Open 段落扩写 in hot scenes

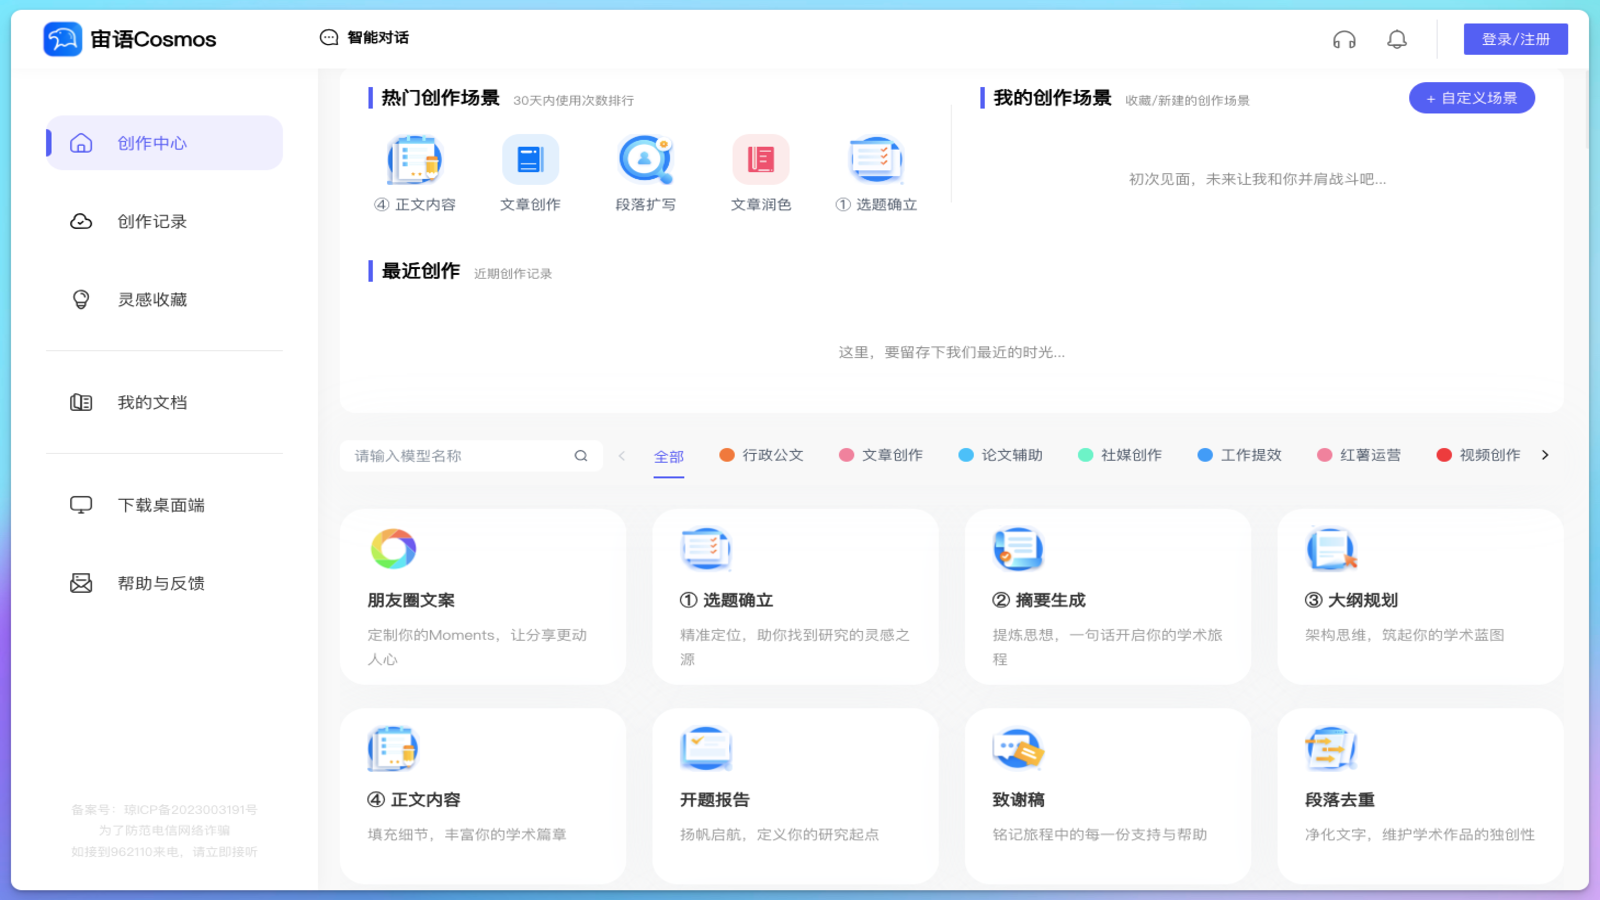(x=645, y=160)
